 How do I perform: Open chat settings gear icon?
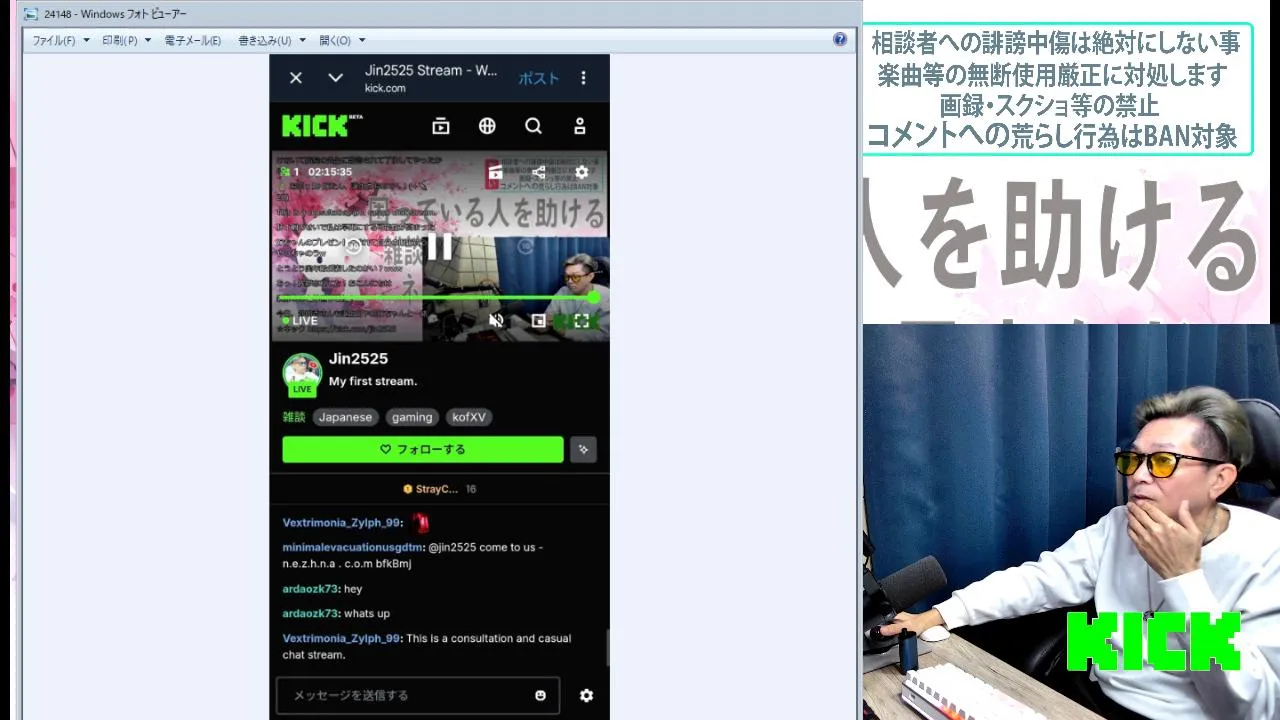[586, 695]
